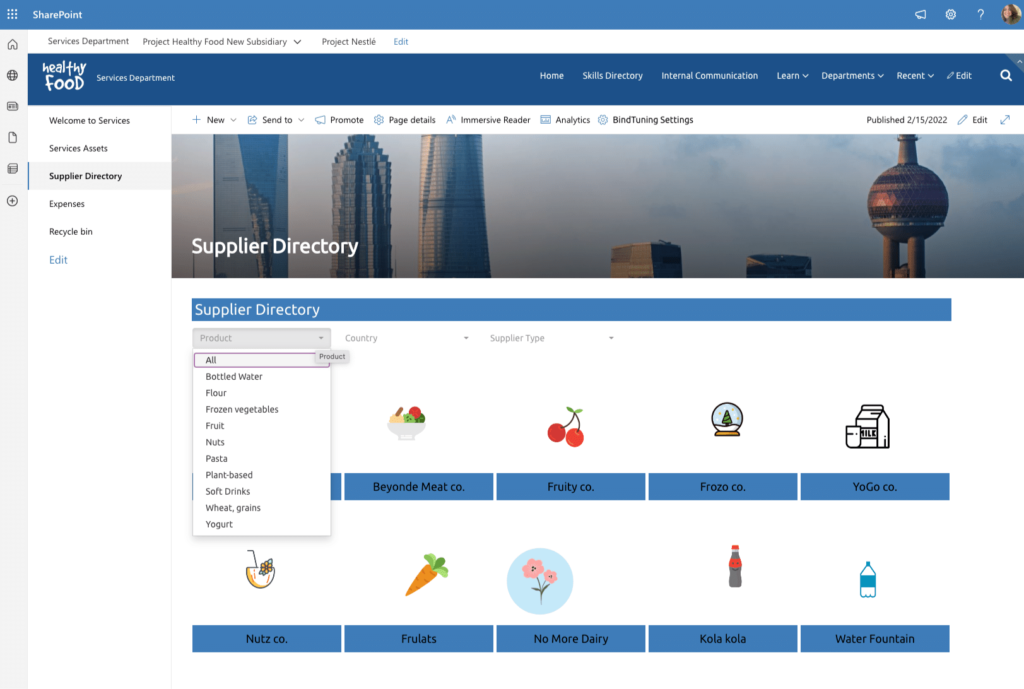Screen dimensions: 1024x689
Task: Open the Fruity co. supplier button
Action: (571, 487)
